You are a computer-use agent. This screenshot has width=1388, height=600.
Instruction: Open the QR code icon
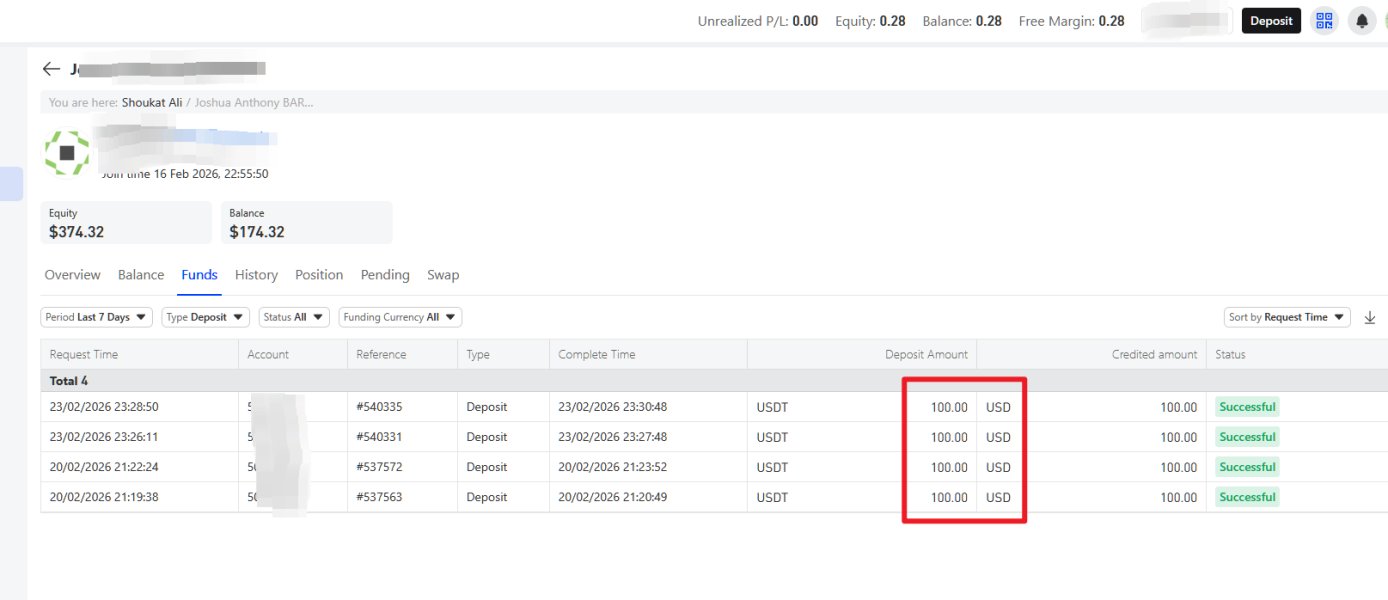point(1324,20)
